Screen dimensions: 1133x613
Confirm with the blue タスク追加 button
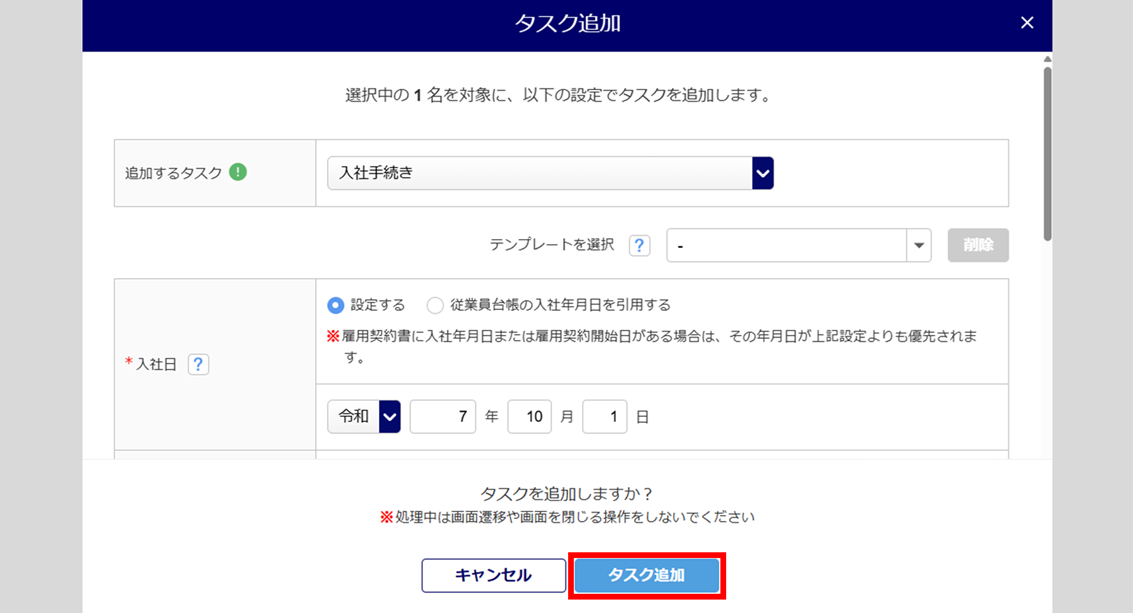coord(647,576)
